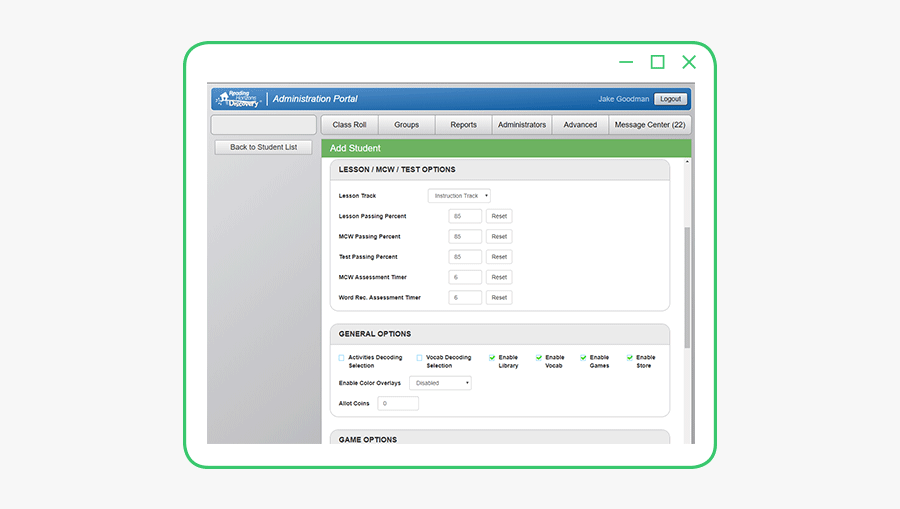The width and height of the screenshot is (900, 509).
Task: Enable Vocab Decoding Selection checkbox
Action: (420, 357)
